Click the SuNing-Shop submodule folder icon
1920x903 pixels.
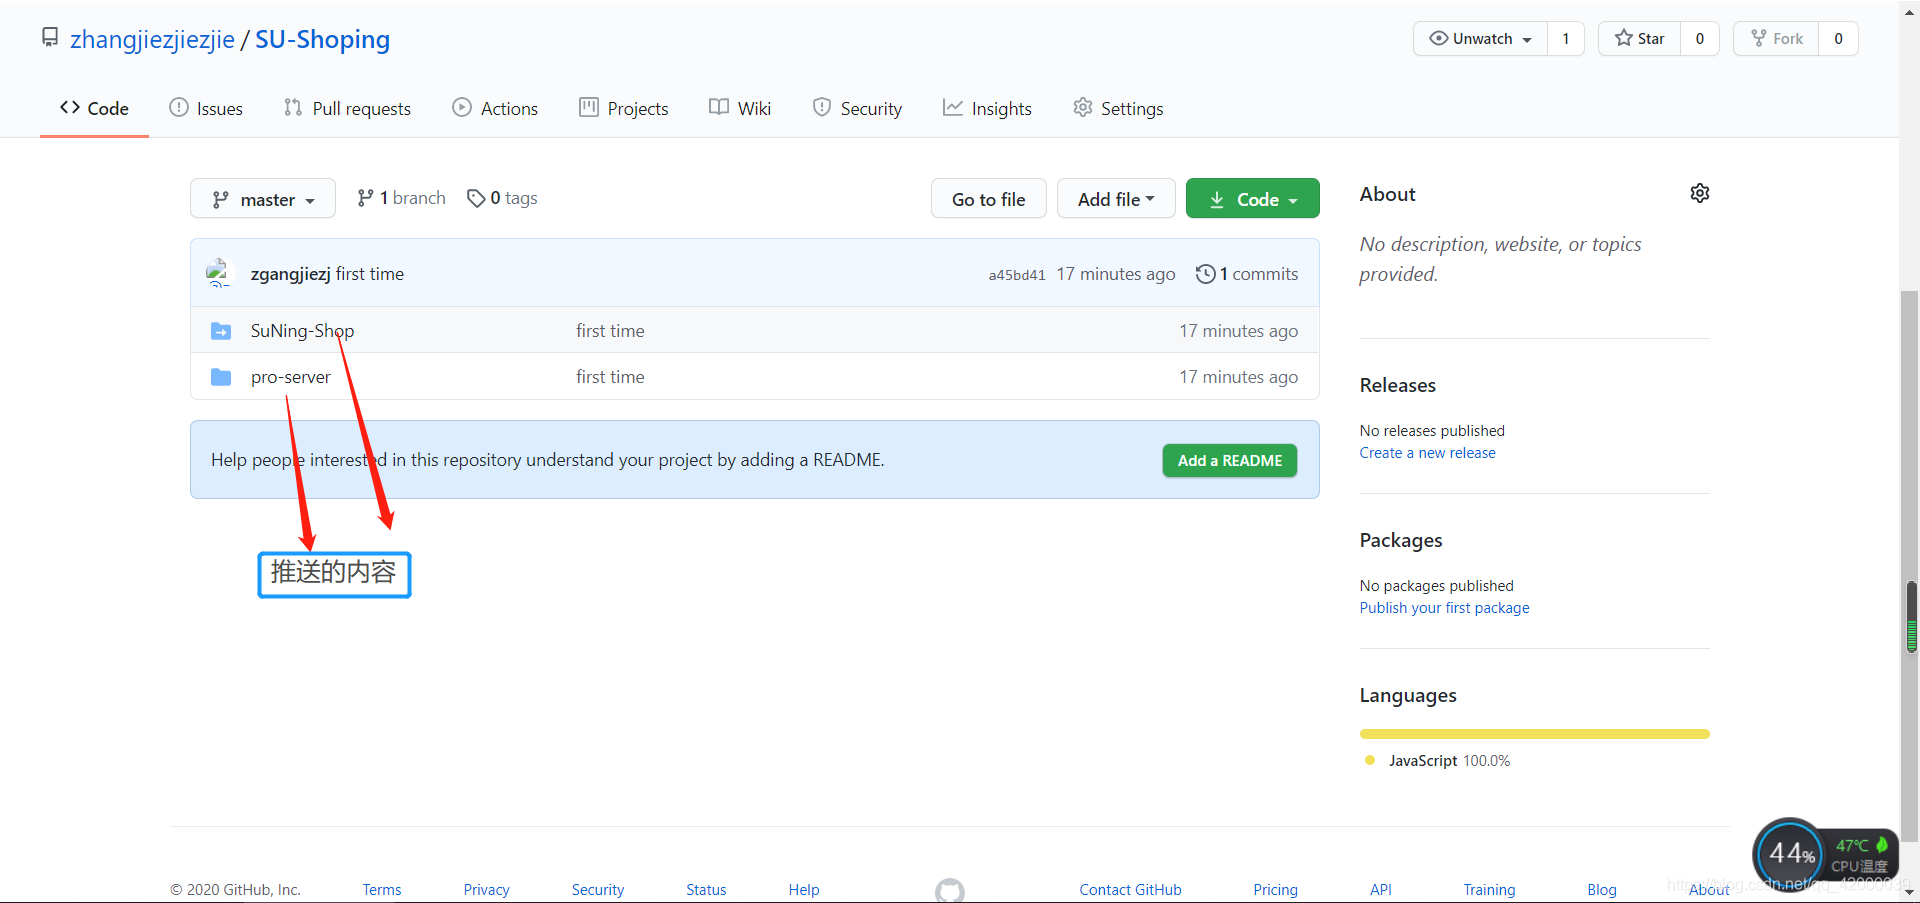[221, 331]
